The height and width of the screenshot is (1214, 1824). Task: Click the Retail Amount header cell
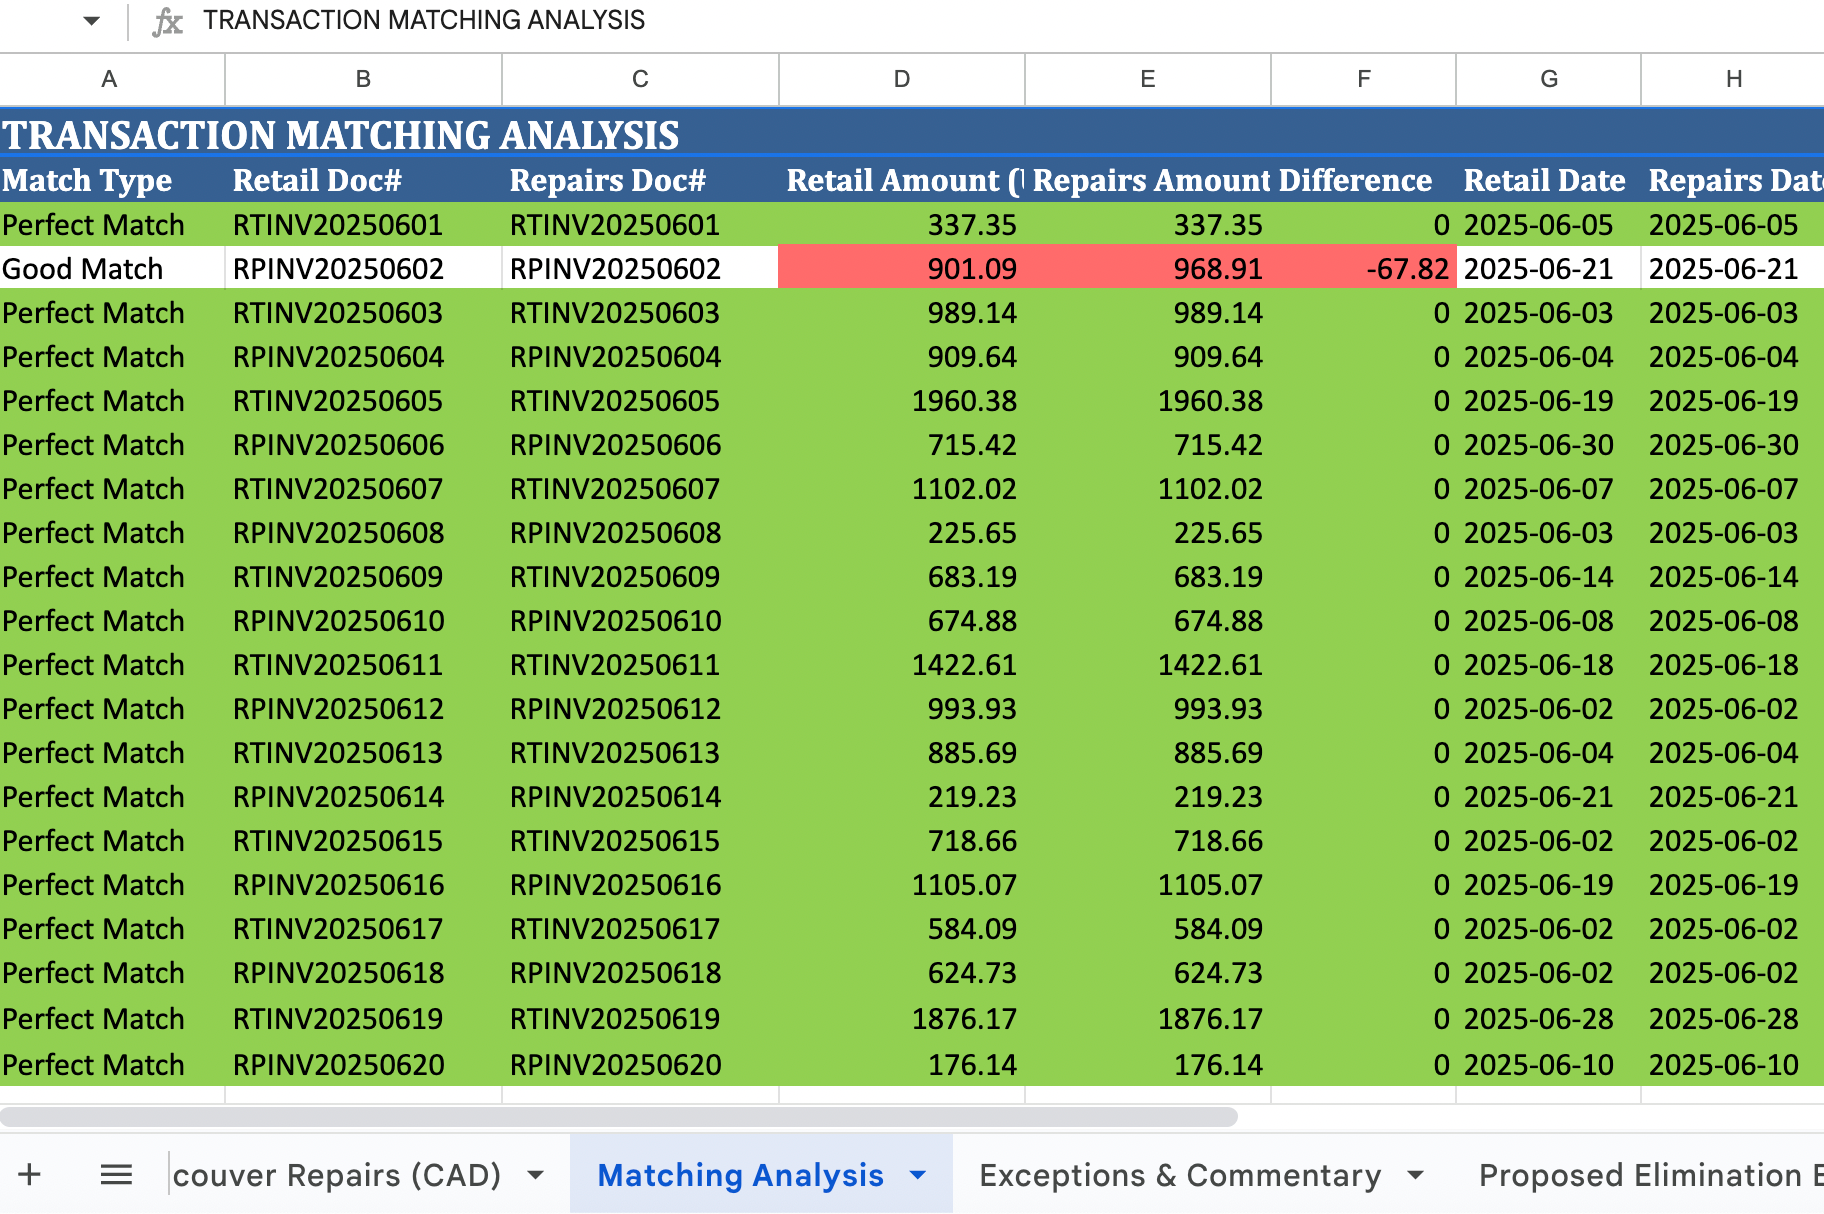pos(902,180)
